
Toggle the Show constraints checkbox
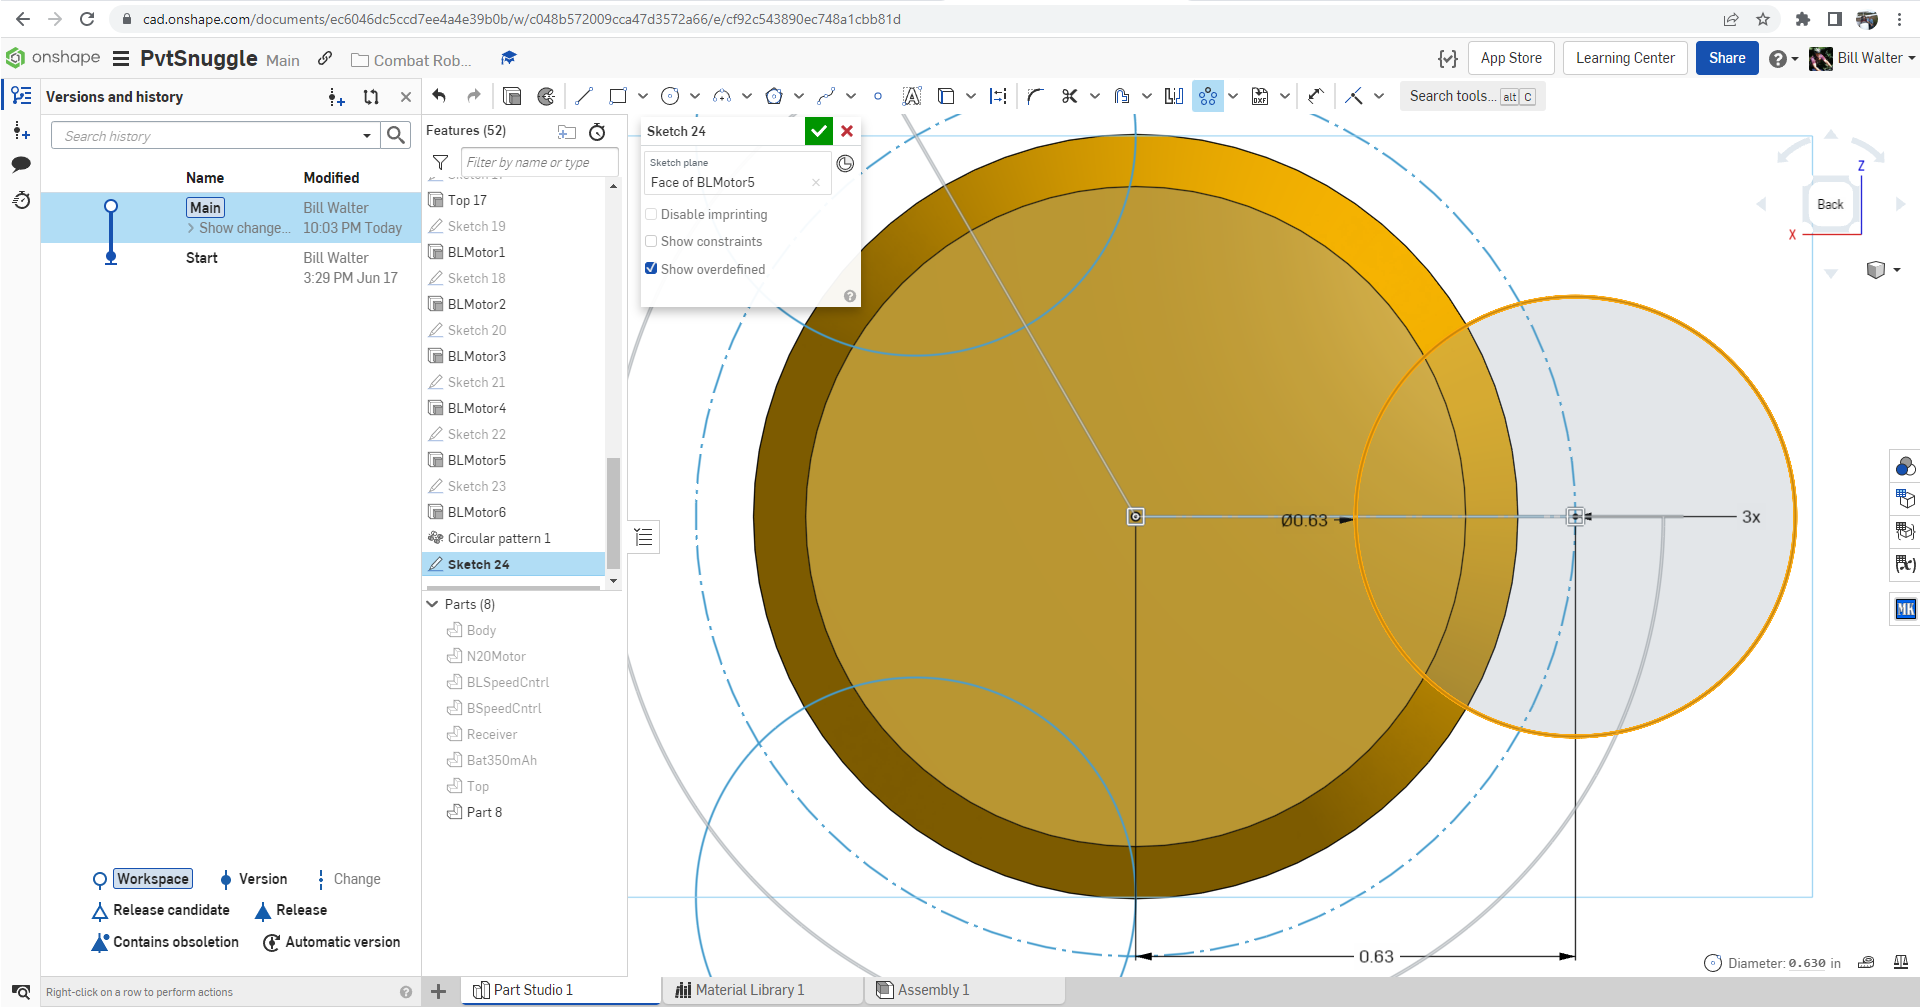(651, 241)
